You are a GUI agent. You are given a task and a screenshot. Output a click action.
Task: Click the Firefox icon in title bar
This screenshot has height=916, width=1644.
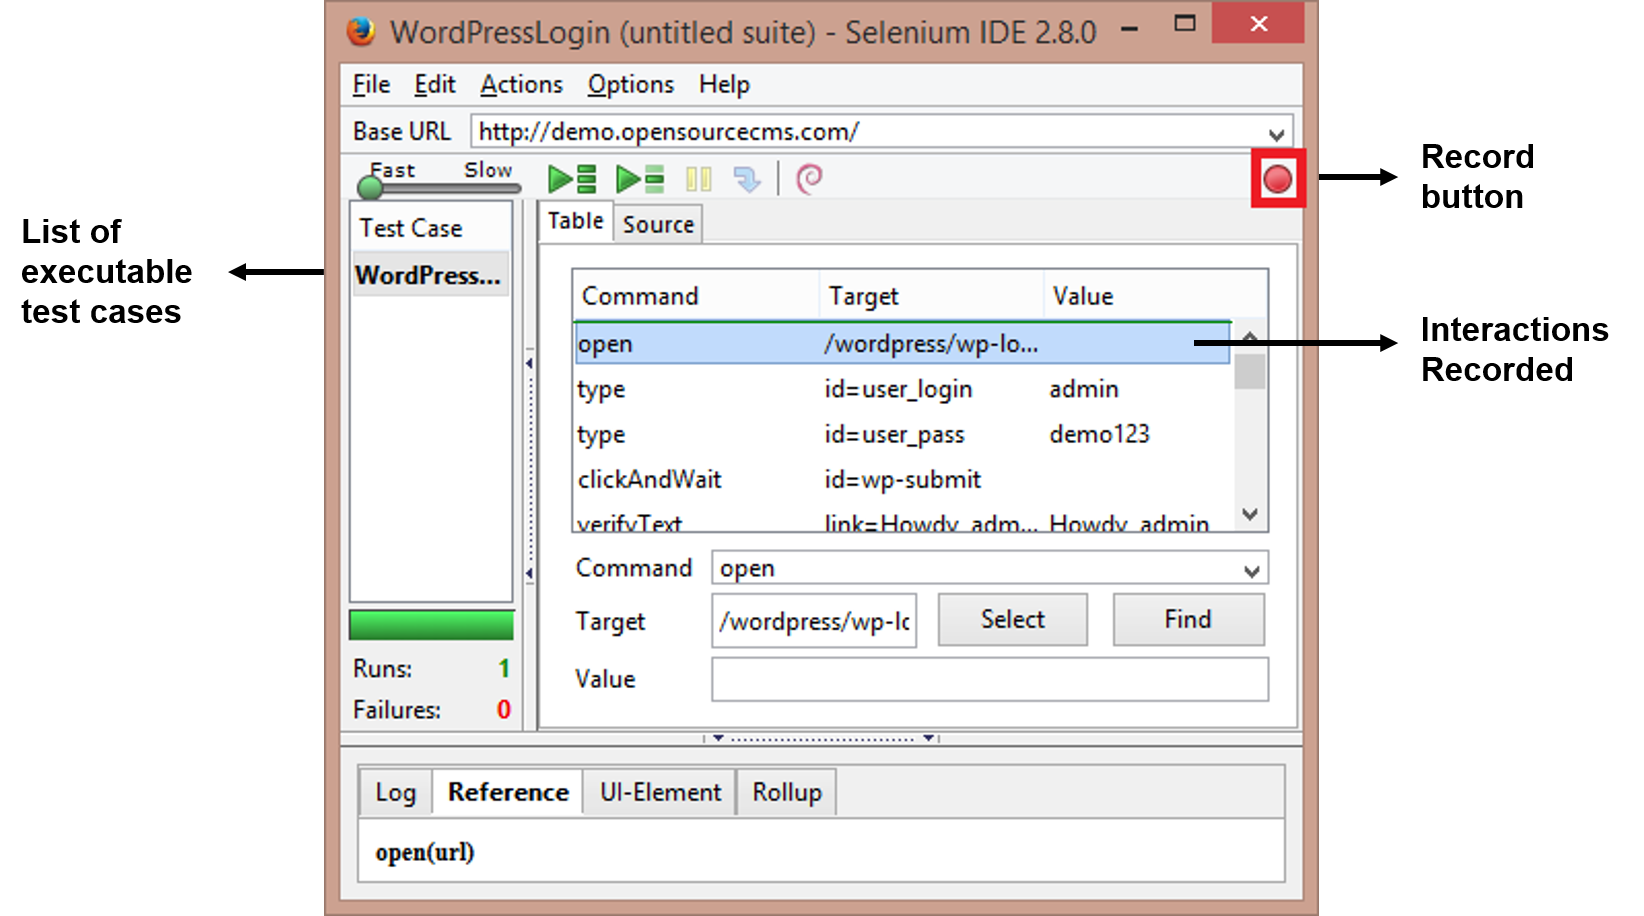coord(360,31)
